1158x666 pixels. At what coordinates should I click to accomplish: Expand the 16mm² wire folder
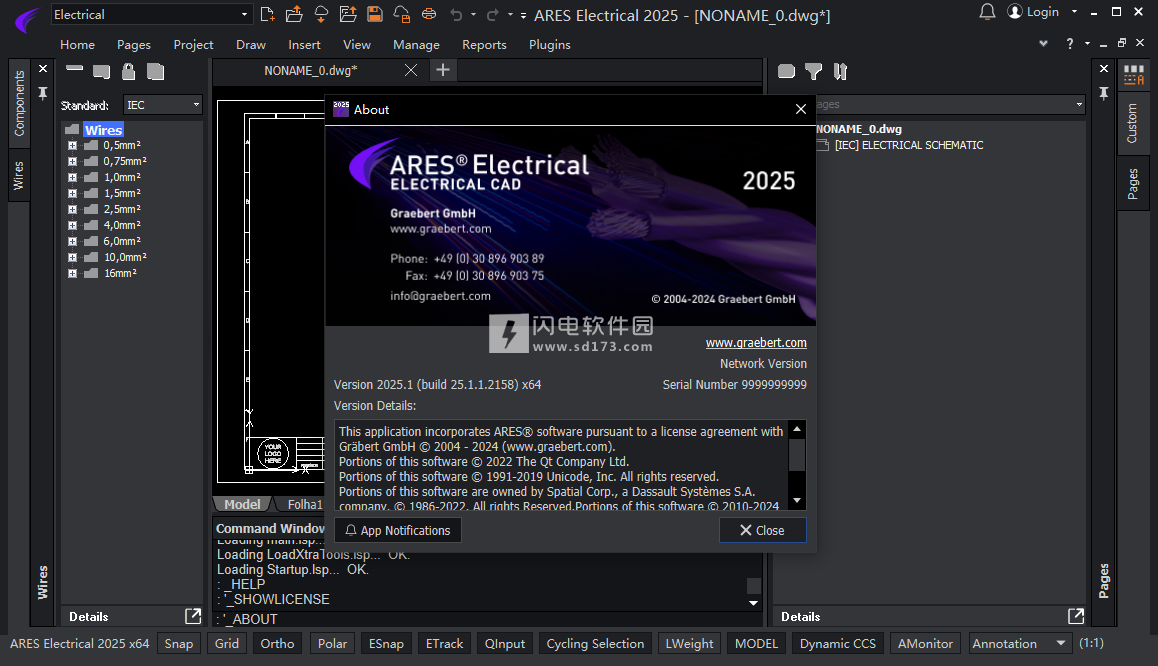click(72, 273)
